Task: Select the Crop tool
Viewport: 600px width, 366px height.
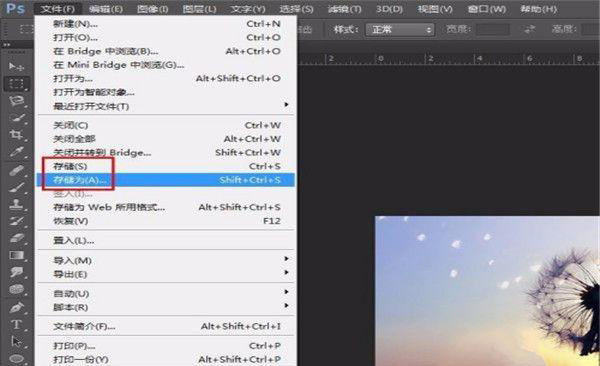Action: pyautogui.click(x=16, y=135)
